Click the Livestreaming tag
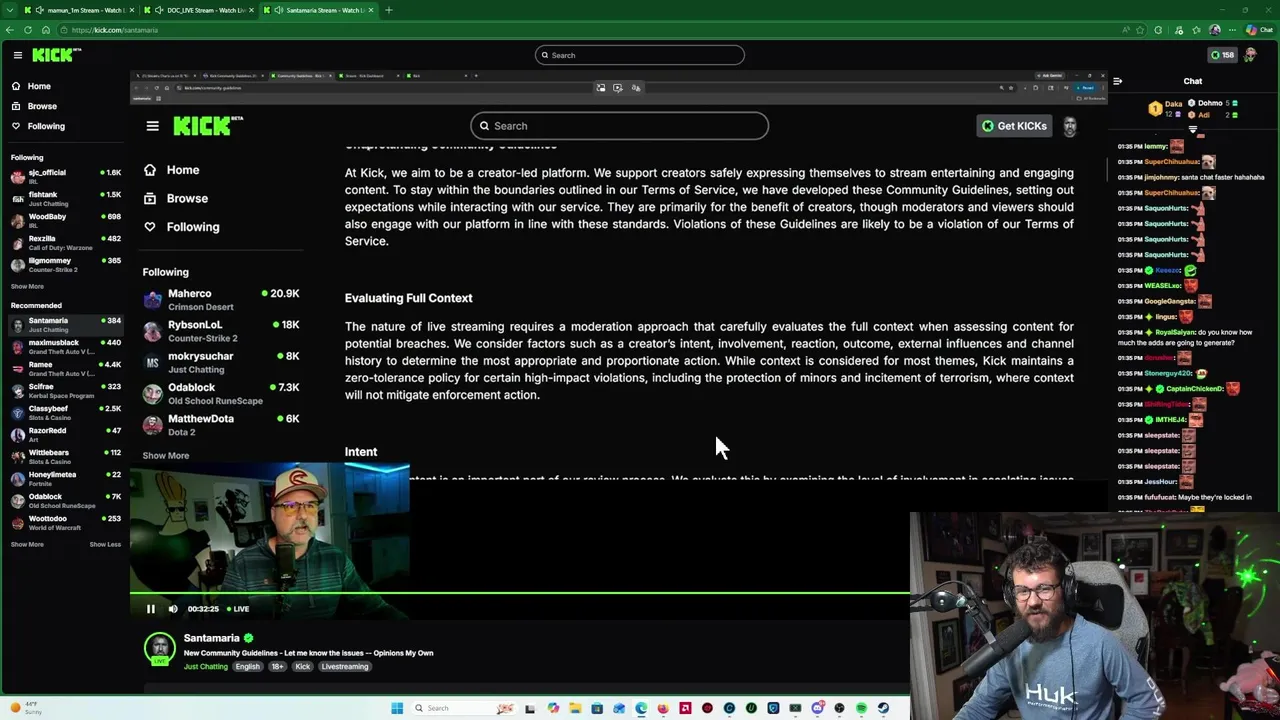 344,667
